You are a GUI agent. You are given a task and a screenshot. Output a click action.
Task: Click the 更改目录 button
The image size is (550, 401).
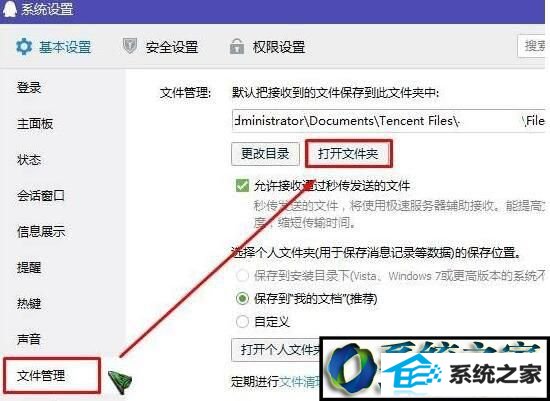tap(265, 154)
